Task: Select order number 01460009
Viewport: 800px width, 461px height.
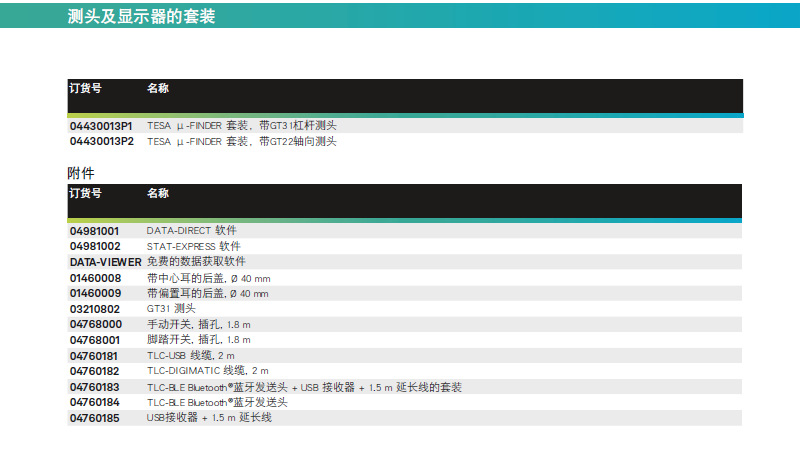Action: [x=95, y=293]
